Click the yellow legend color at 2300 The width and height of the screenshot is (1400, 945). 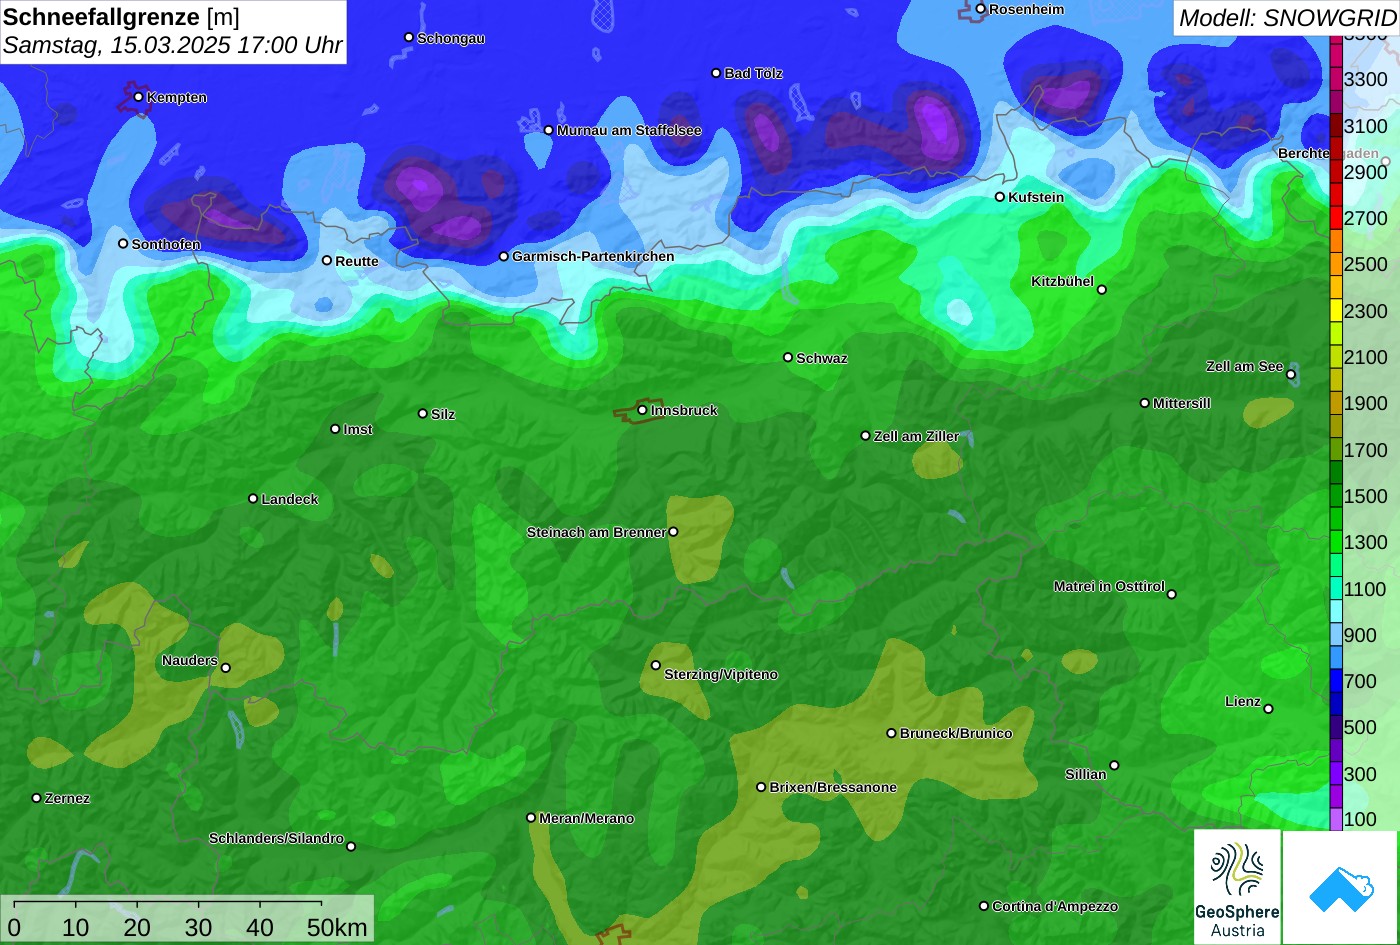tap(1336, 310)
